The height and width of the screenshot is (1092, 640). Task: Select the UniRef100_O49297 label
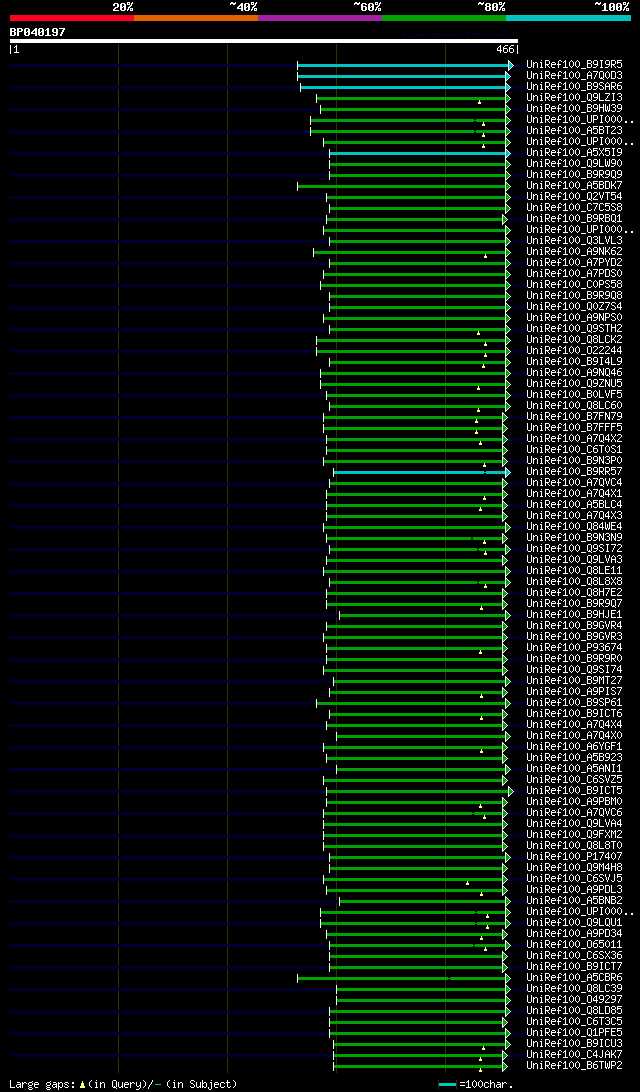[575, 999]
